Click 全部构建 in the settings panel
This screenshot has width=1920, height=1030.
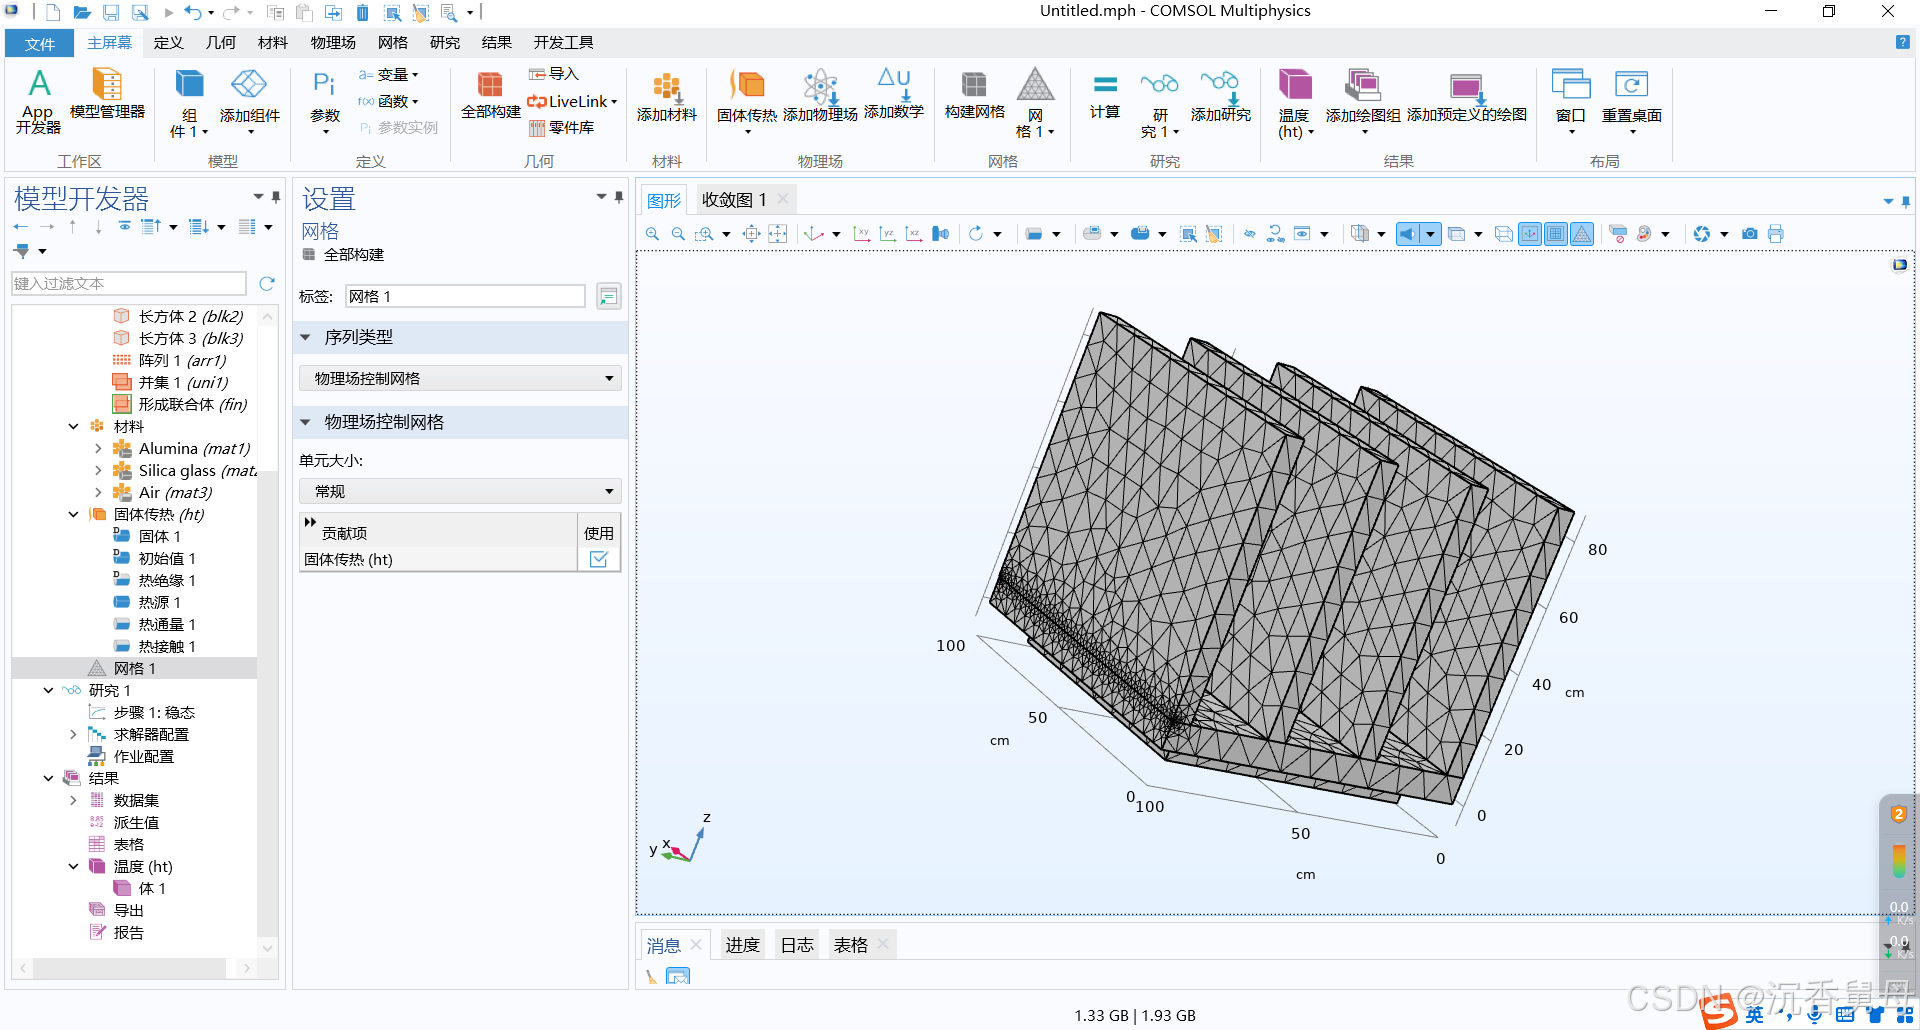[343, 255]
